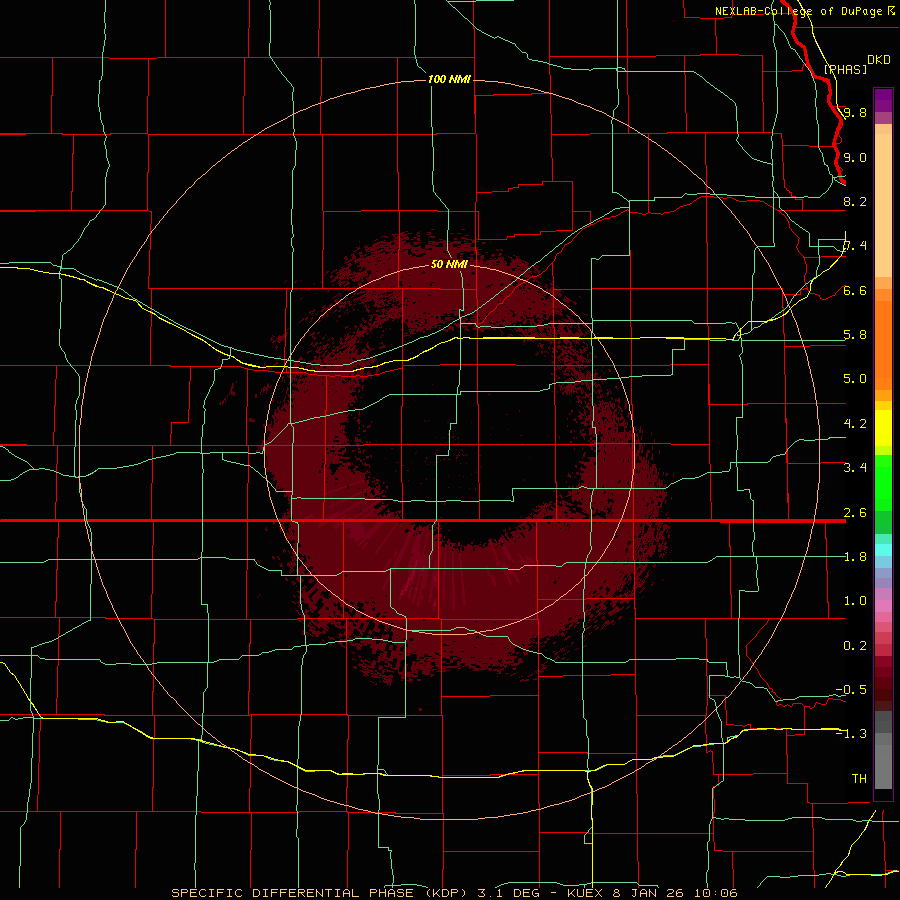Select the "DKD" label above the legend

click(x=878, y=60)
